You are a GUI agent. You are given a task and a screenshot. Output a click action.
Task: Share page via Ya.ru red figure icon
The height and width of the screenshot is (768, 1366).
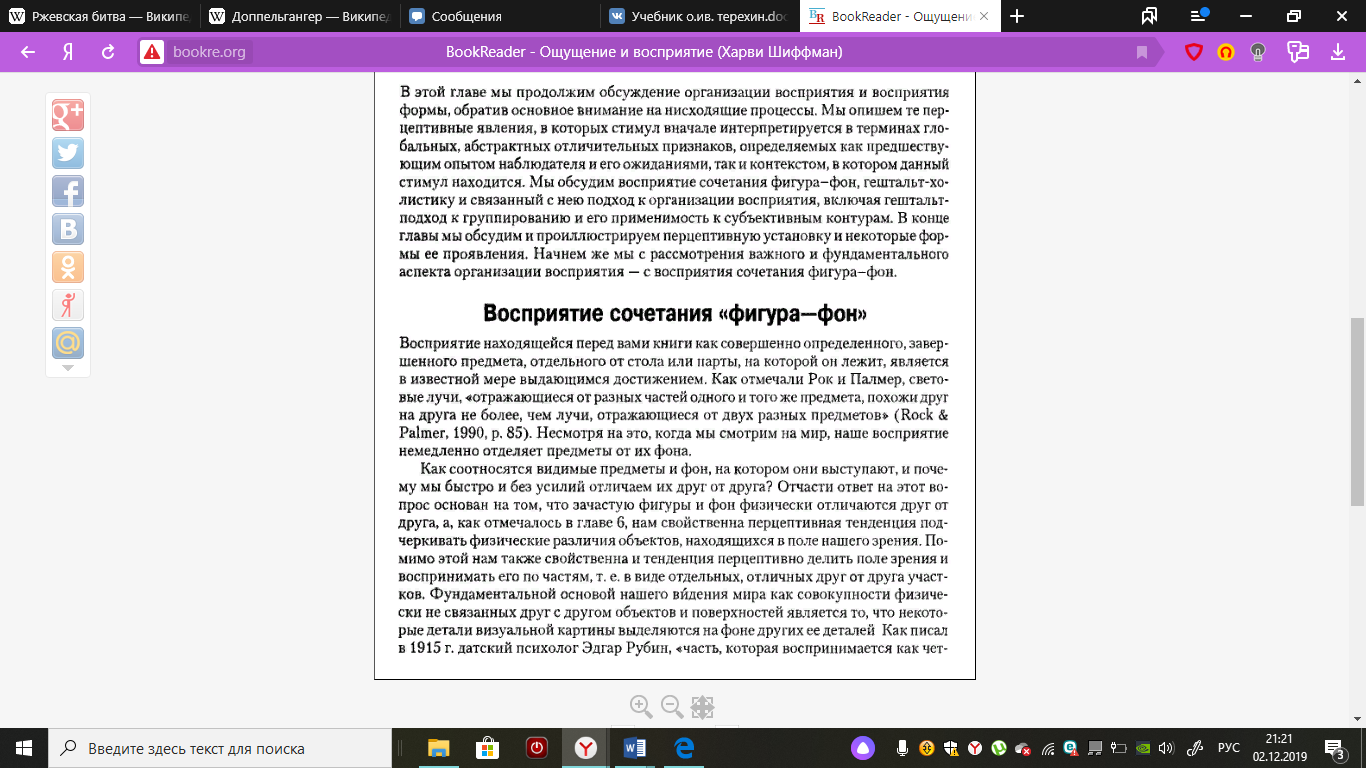pyautogui.click(x=68, y=305)
